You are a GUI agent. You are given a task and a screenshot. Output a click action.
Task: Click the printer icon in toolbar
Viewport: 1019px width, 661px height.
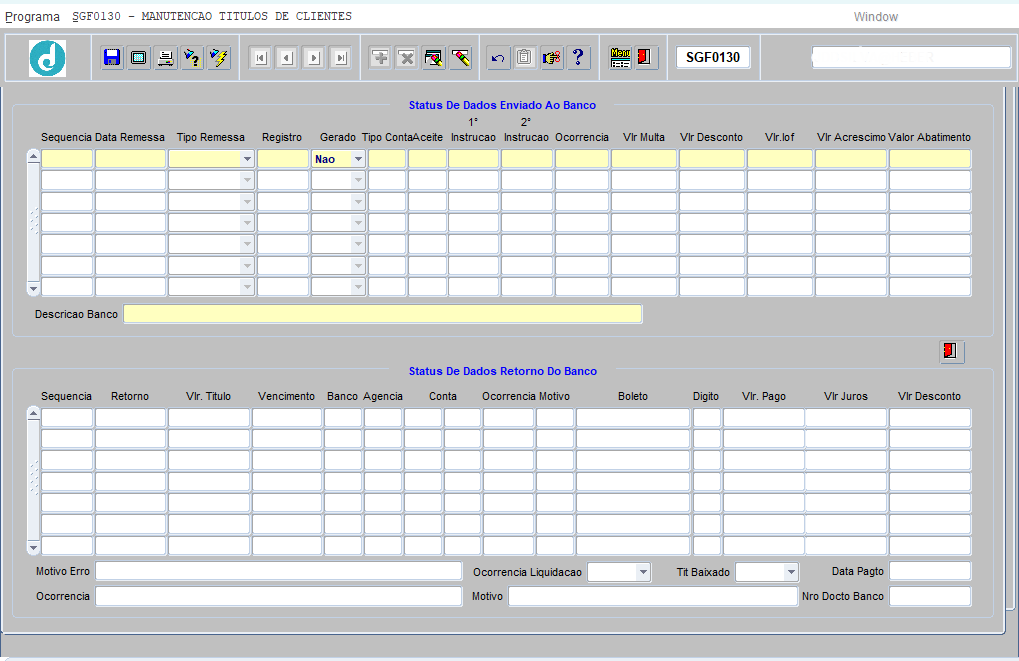[166, 58]
